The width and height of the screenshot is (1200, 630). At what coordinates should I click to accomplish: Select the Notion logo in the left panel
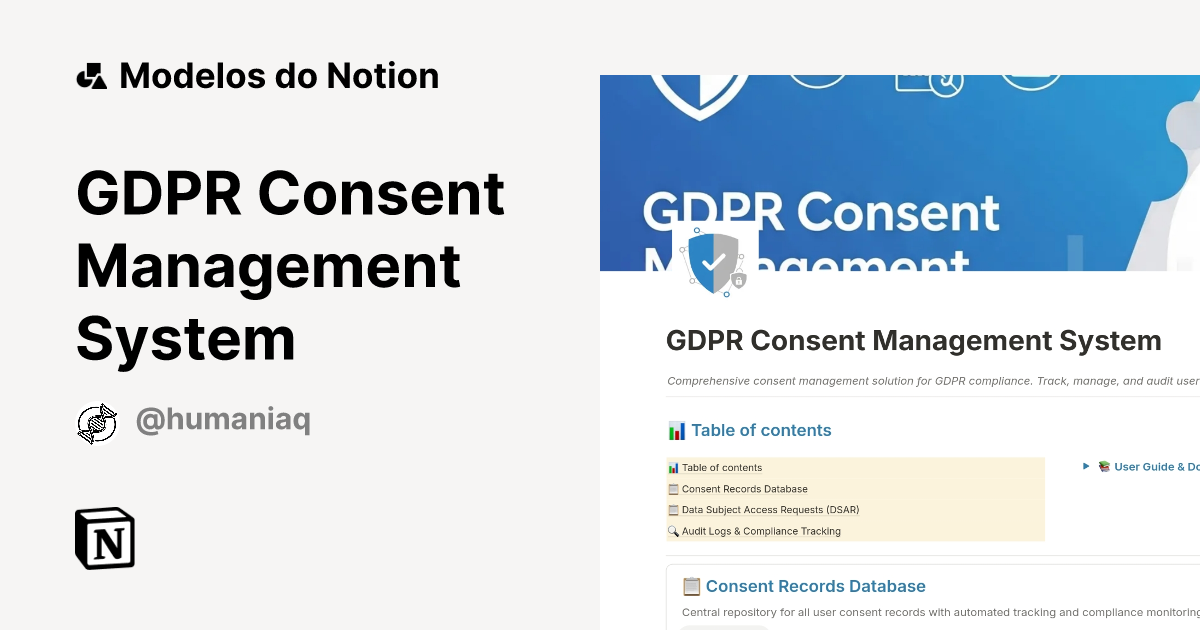click(104, 538)
